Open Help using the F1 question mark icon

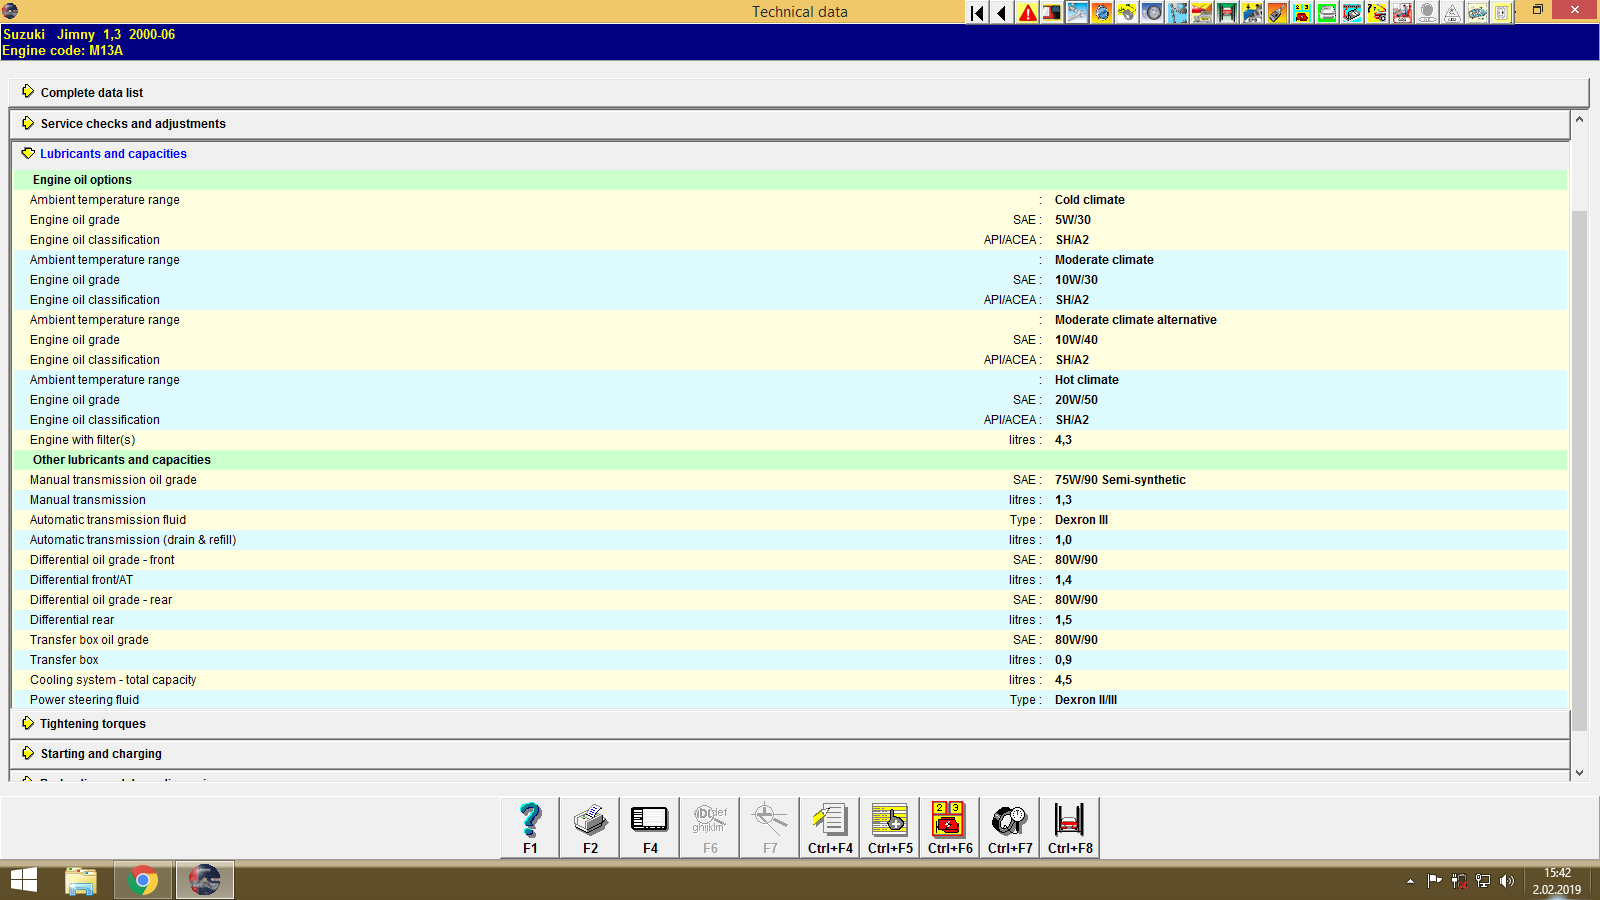coord(528,826)
